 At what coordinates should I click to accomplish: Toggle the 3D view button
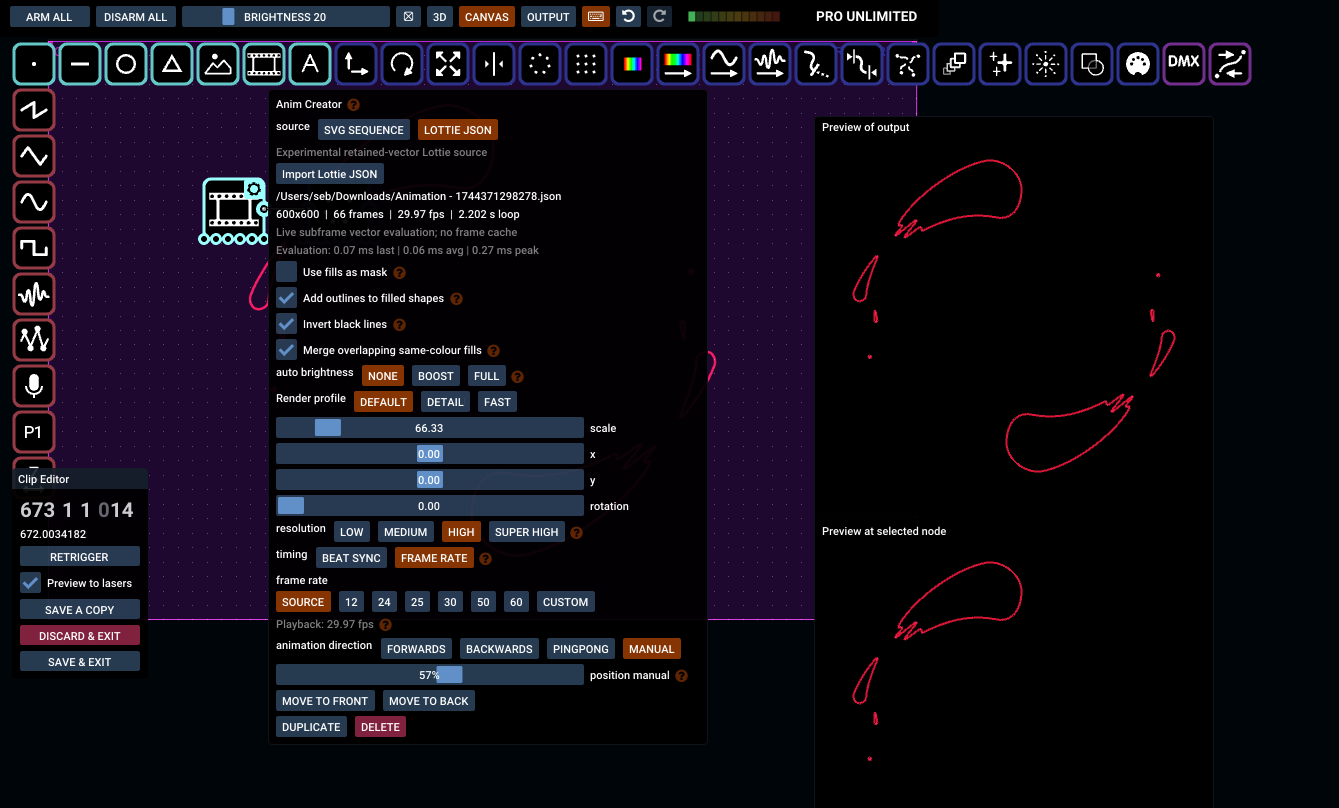point(439,17)
